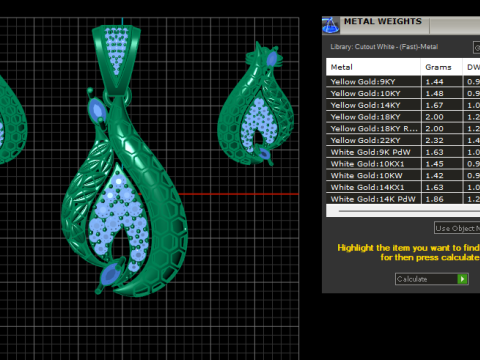Select the Yellow Gold:10KY row
This screenshot has width=480, height=360.
(403, 93)
